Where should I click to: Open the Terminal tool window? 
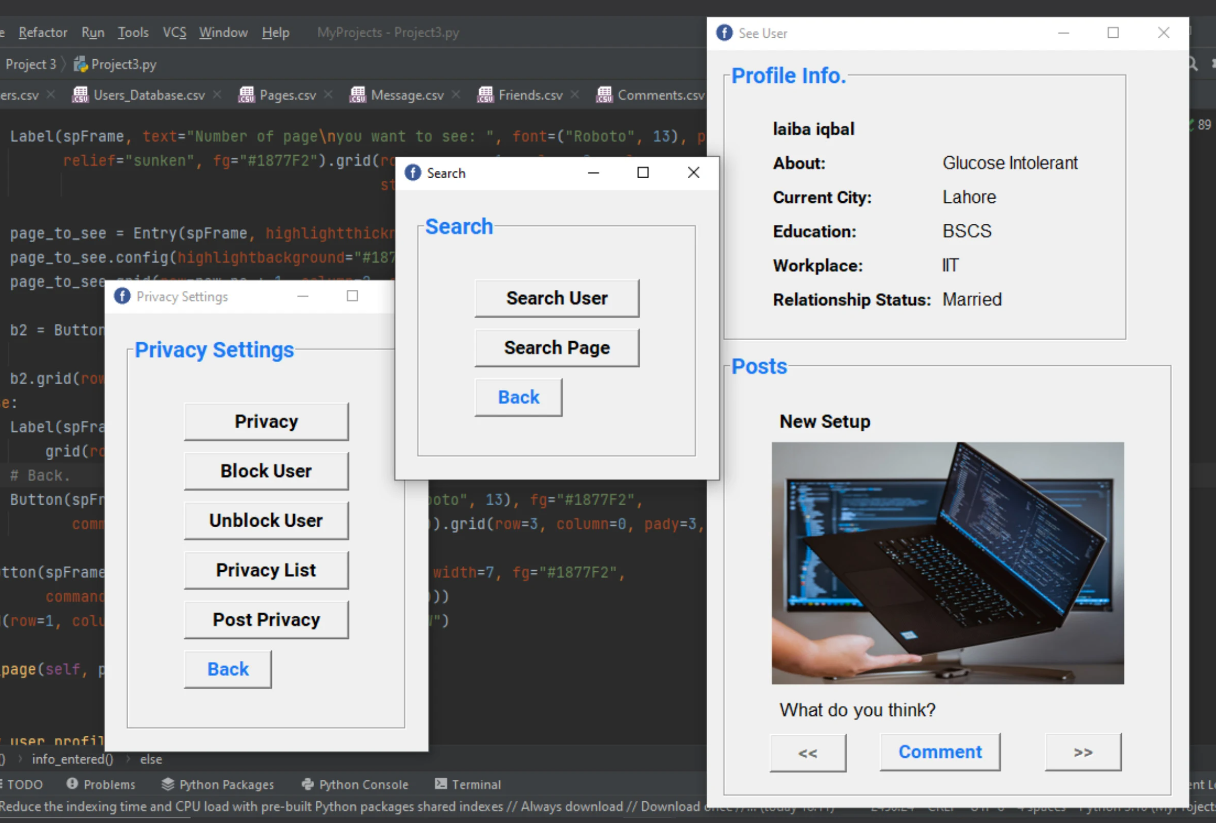(468, 785)
